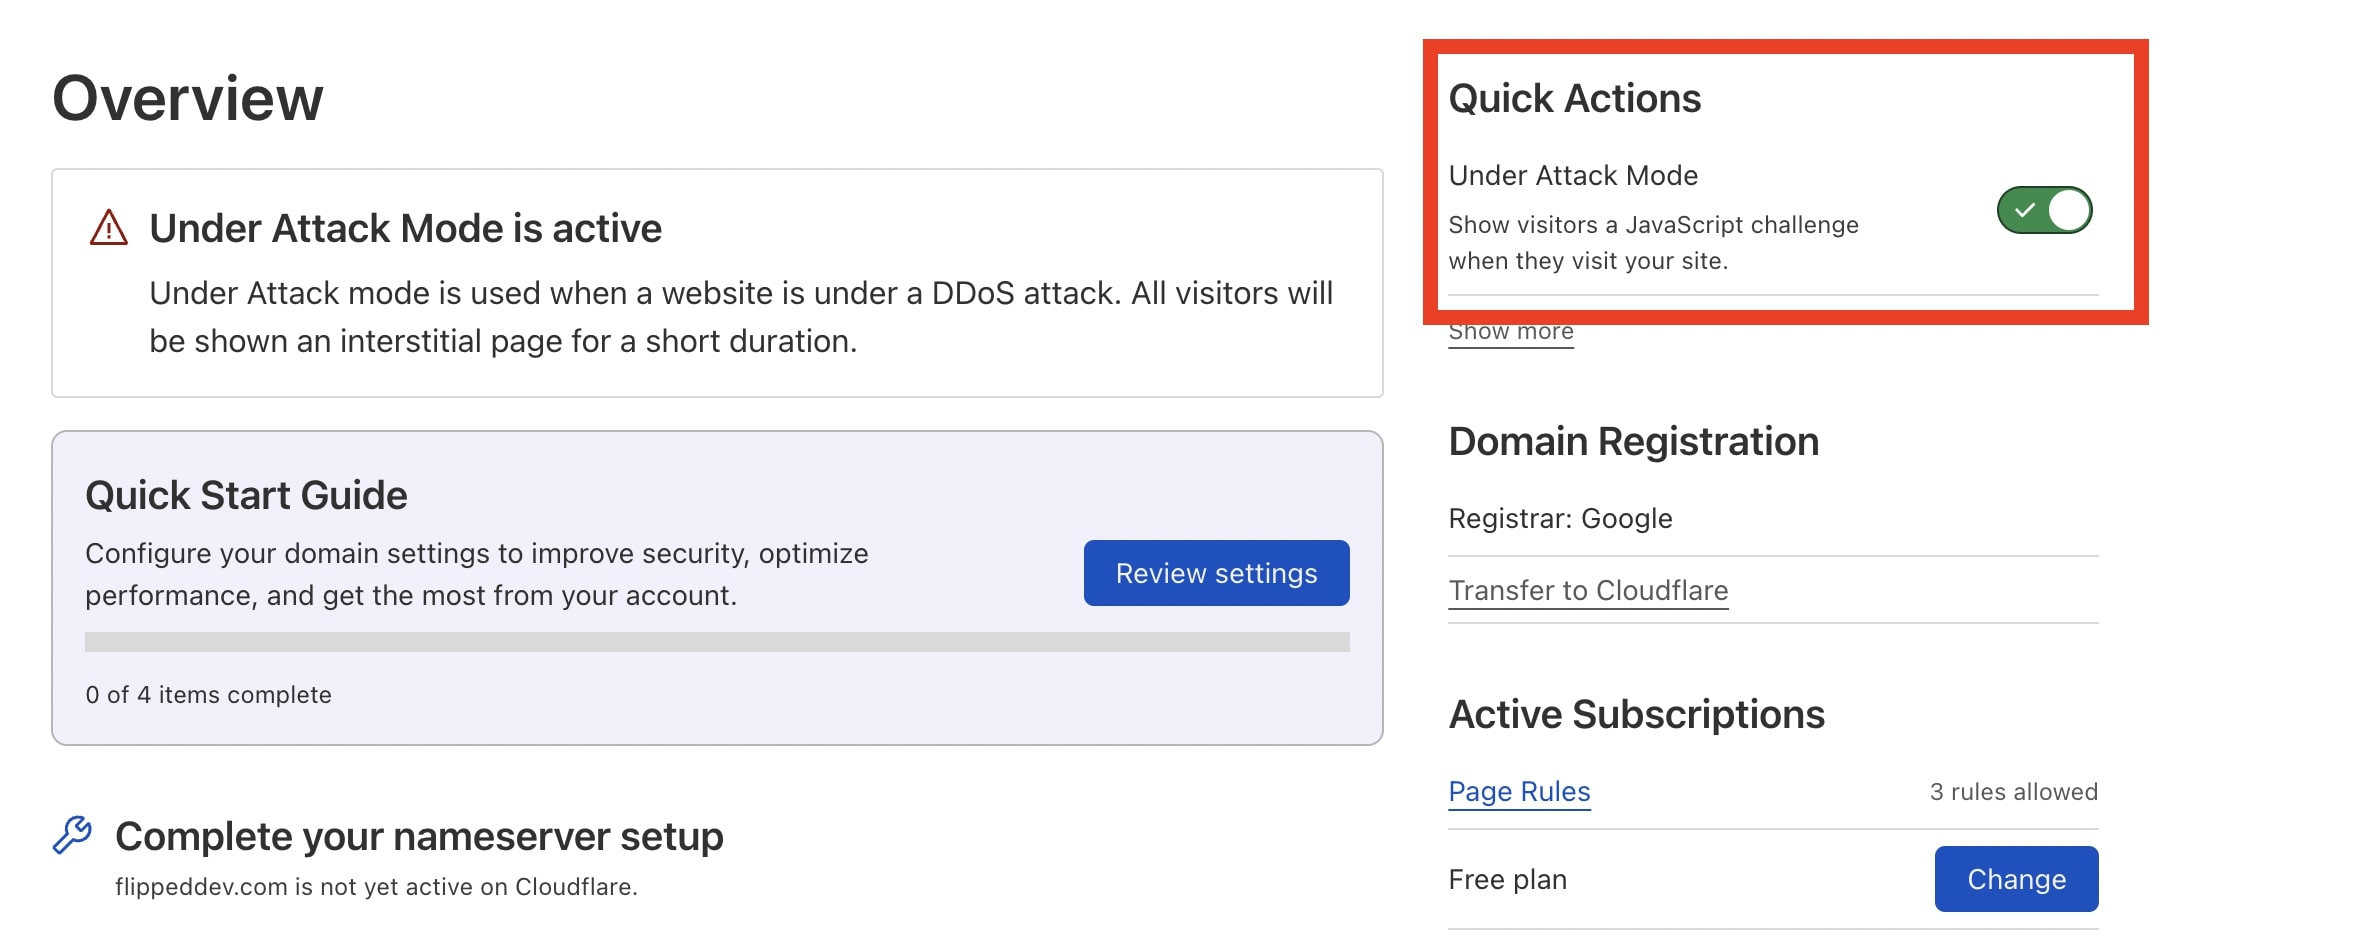
Task: Click the 0 of 4 items complete text
Action: pyautogui.click(x=208, y=694)
